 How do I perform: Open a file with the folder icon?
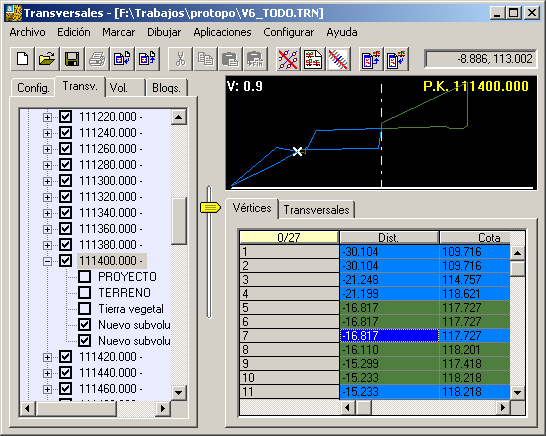pyautogui.click(x=47, y=59)
